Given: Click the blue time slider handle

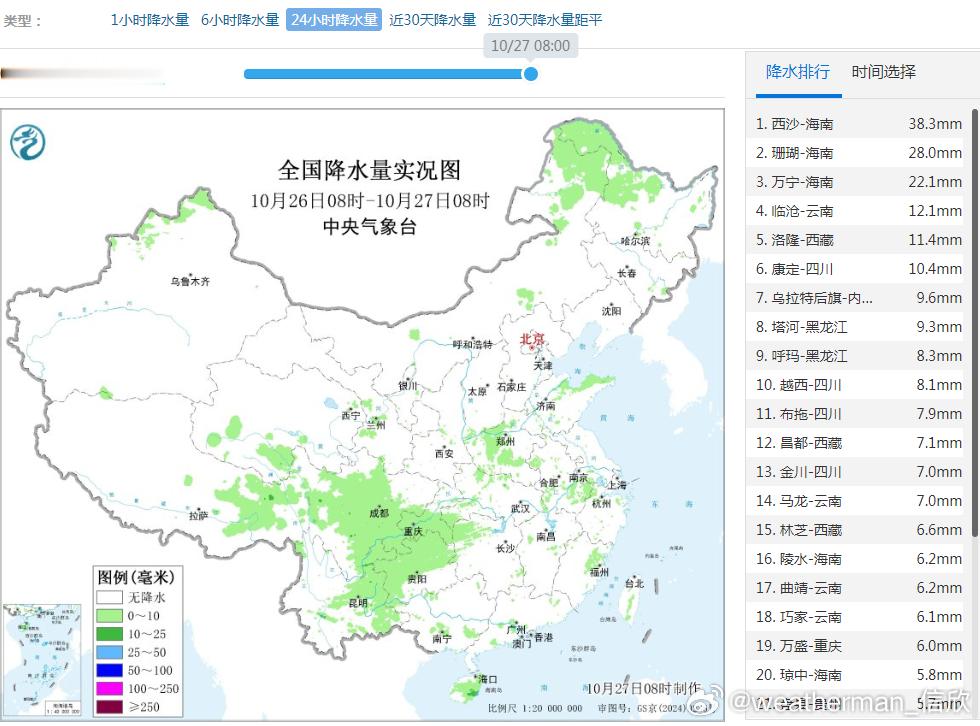Looking at the screenshot, I should [530, 74].
